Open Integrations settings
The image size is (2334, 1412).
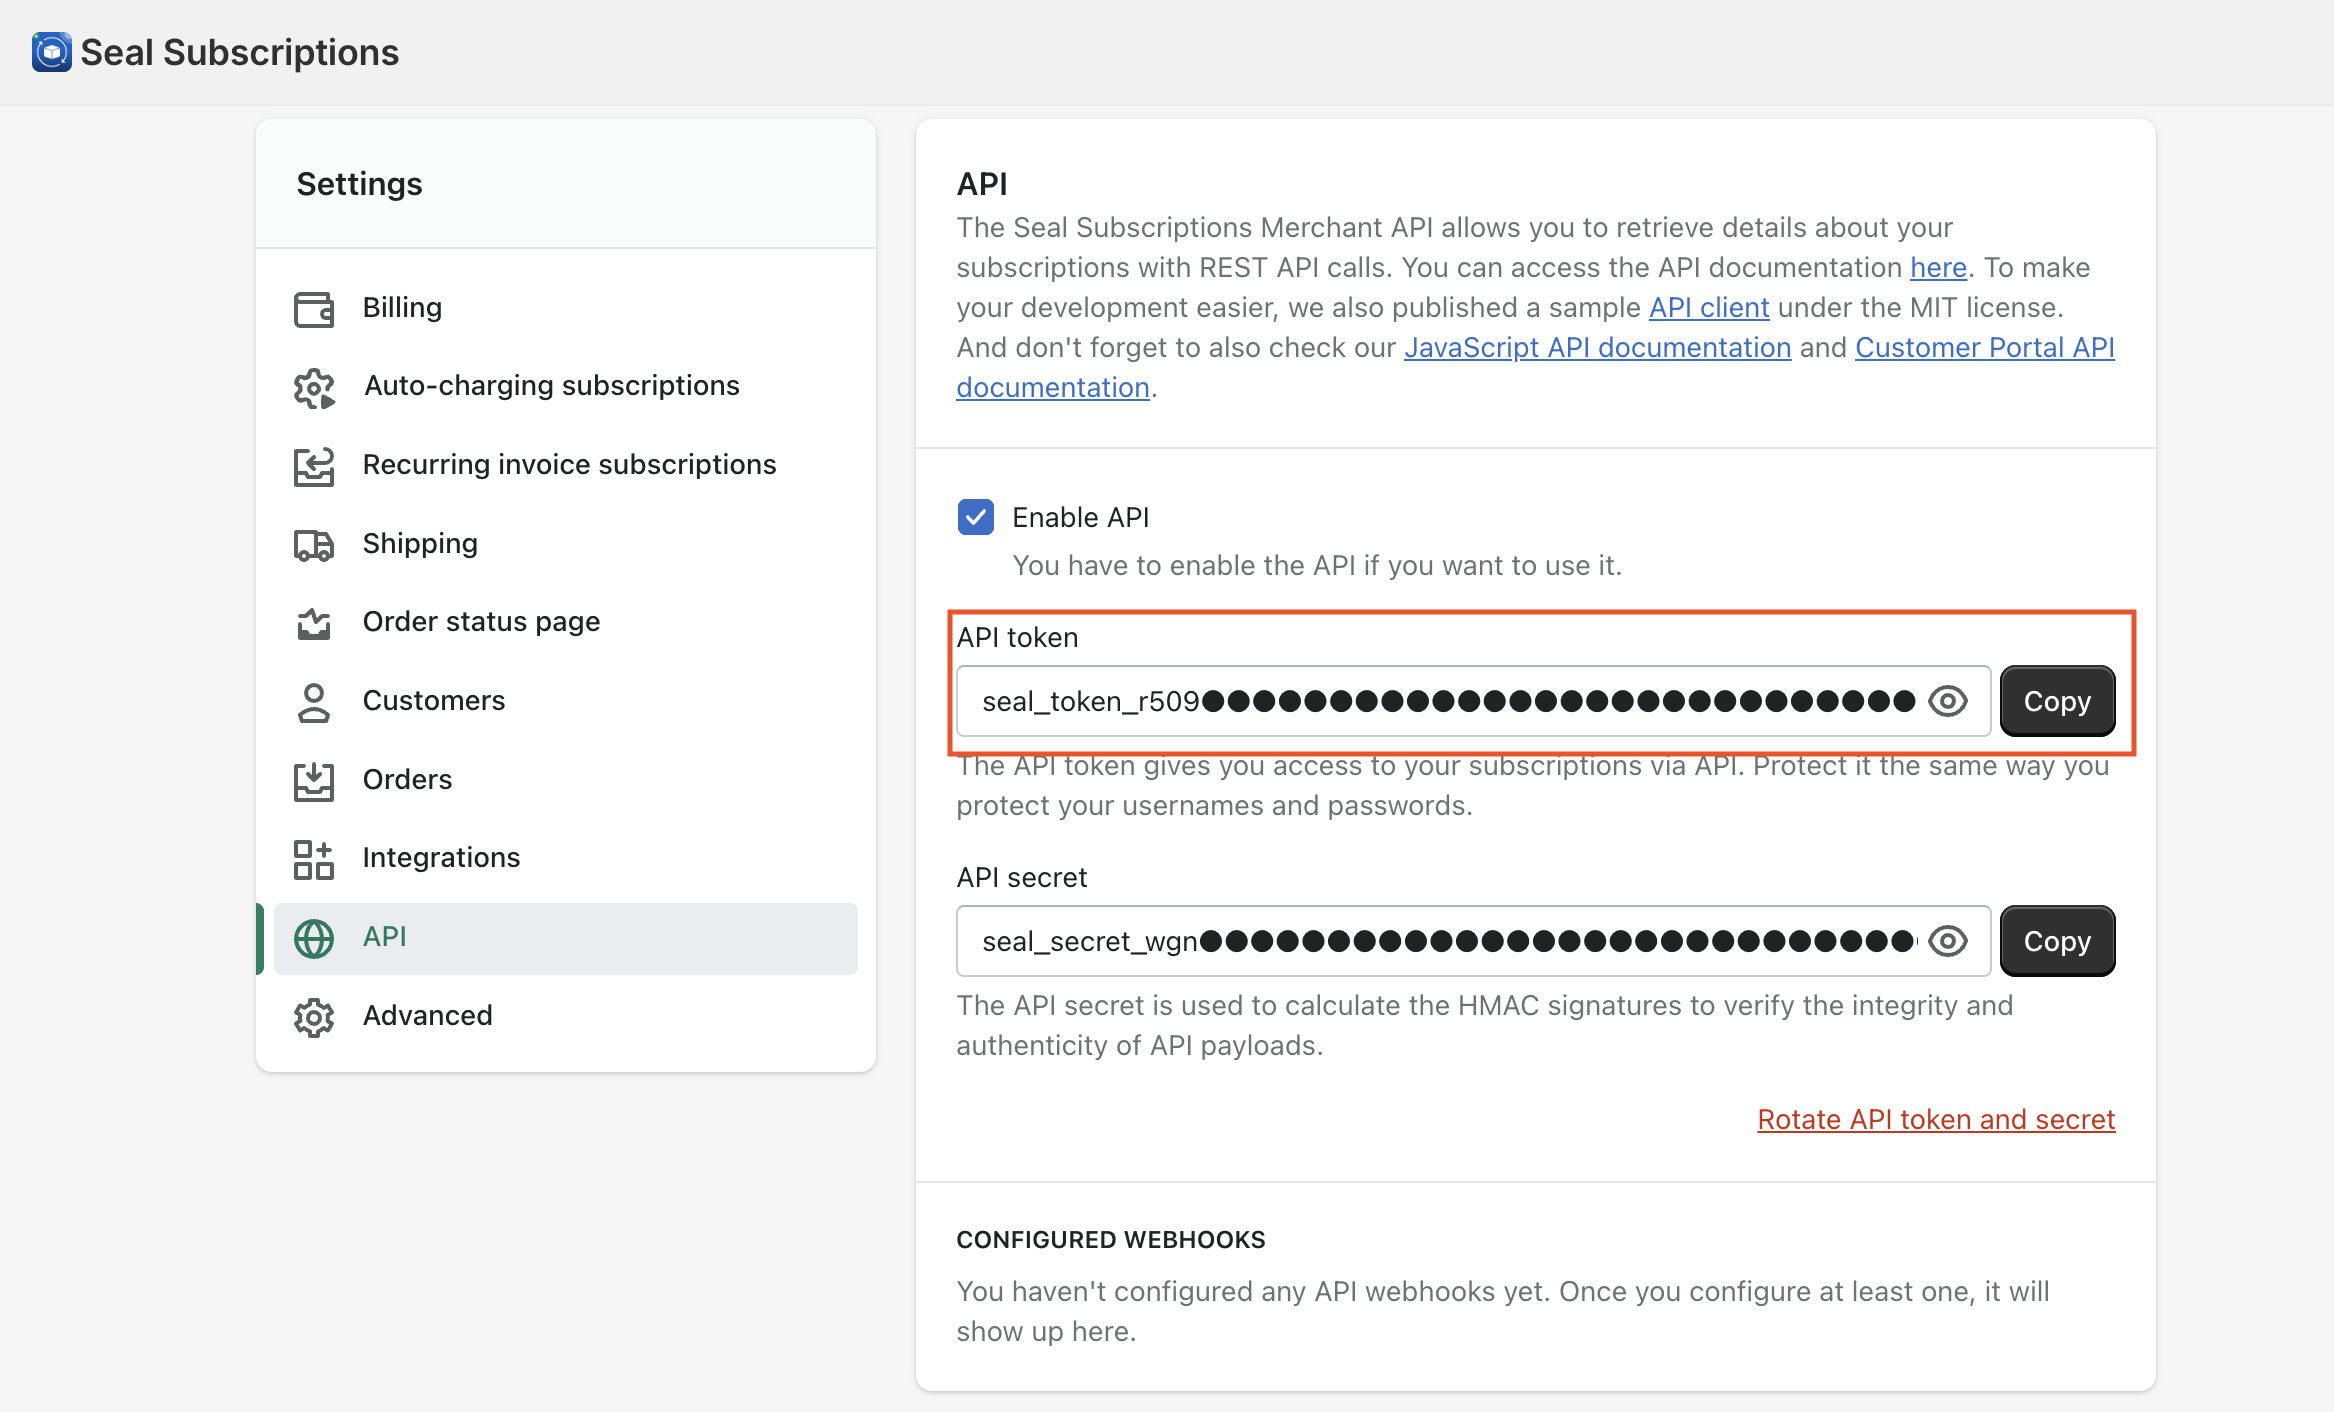click(x=566, y=858)
